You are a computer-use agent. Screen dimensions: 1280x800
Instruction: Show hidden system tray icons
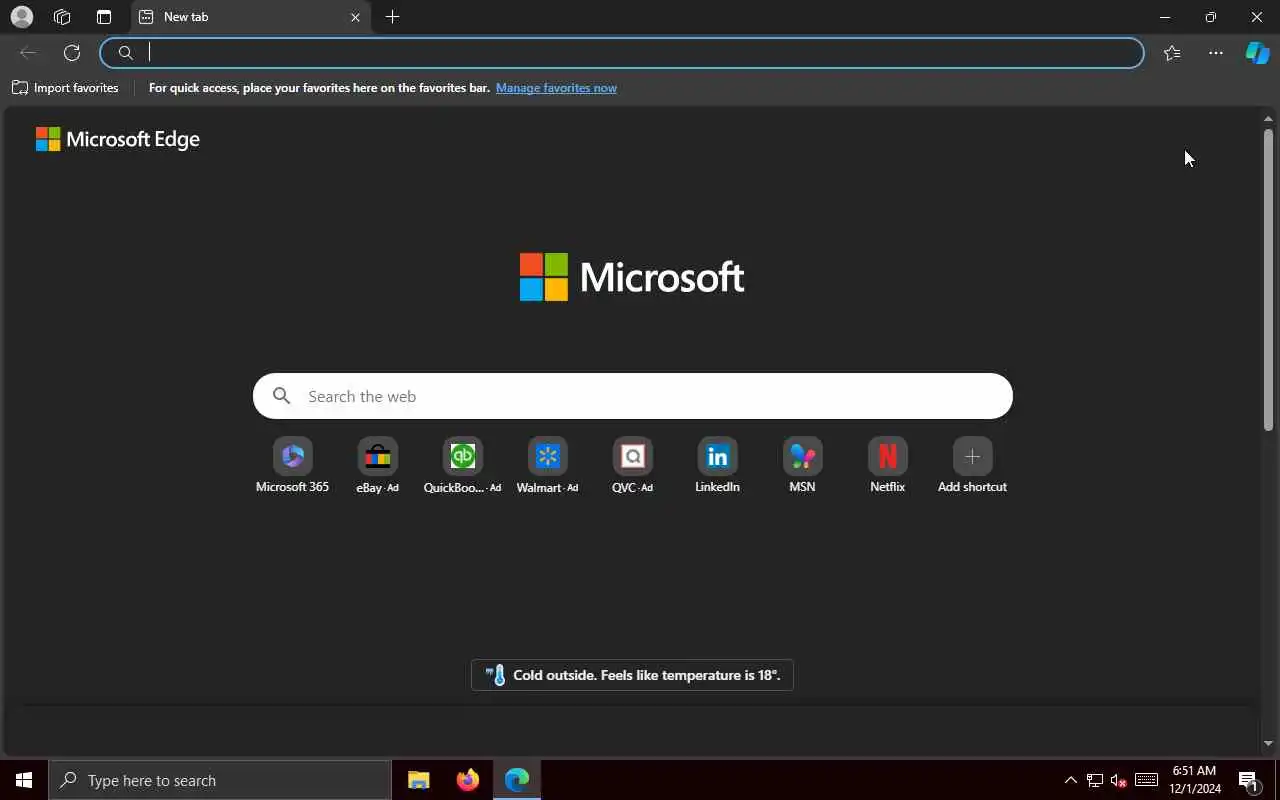click(x=1070, y=780)
